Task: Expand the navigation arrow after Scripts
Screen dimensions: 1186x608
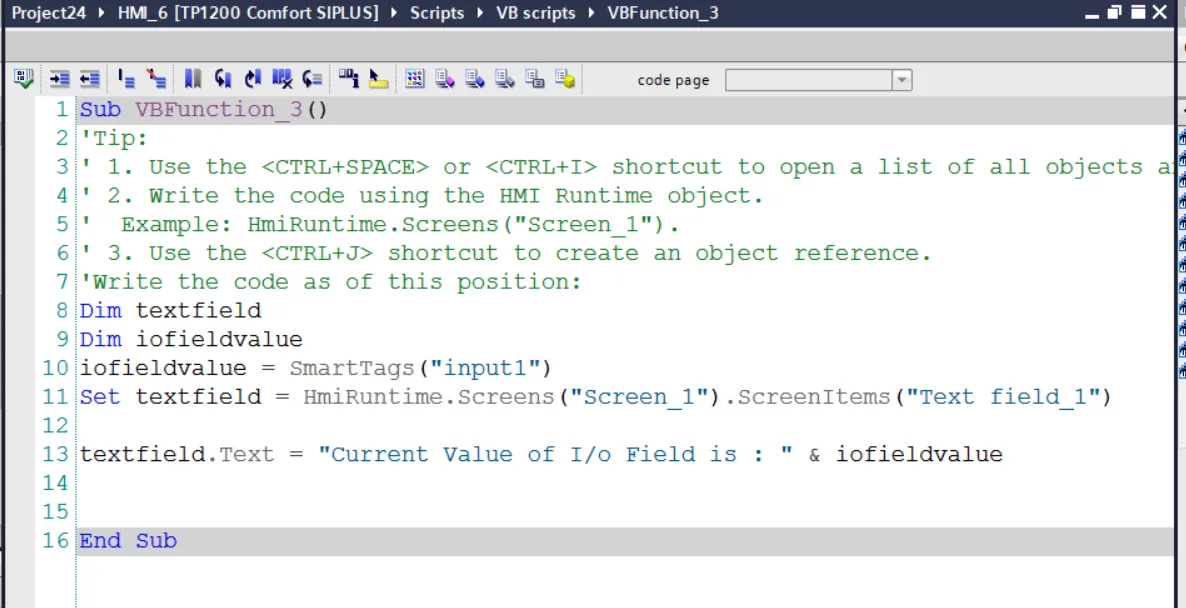Action: click(x=478, y=12)
